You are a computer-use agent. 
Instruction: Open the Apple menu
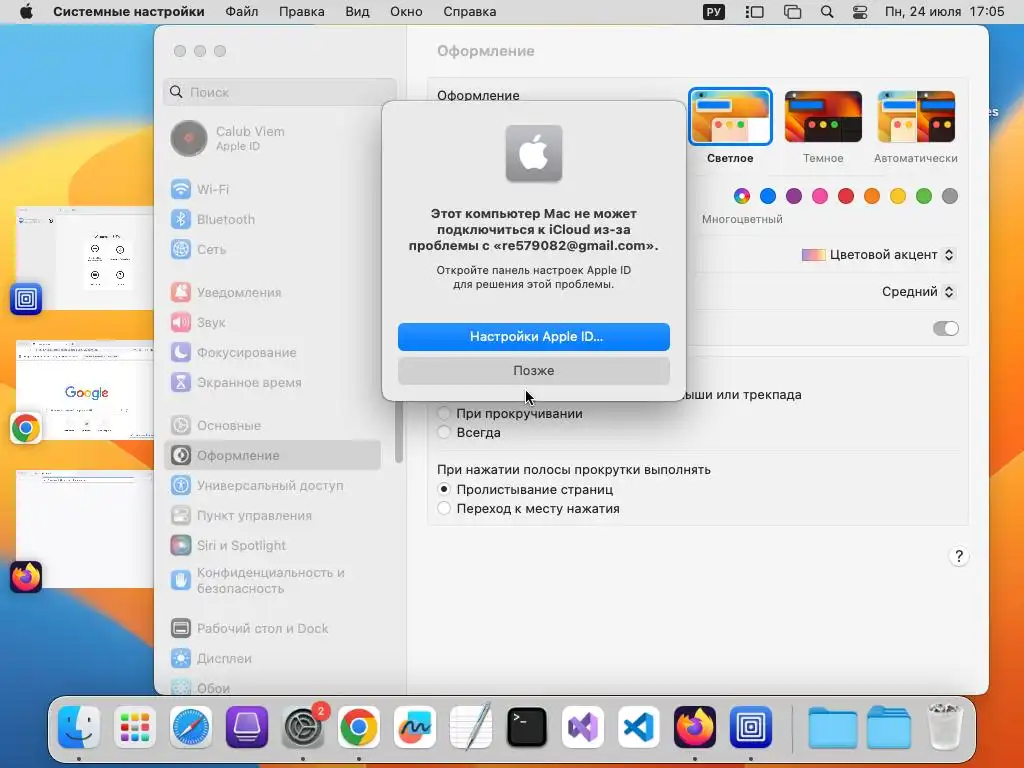[x=26, y=12]
